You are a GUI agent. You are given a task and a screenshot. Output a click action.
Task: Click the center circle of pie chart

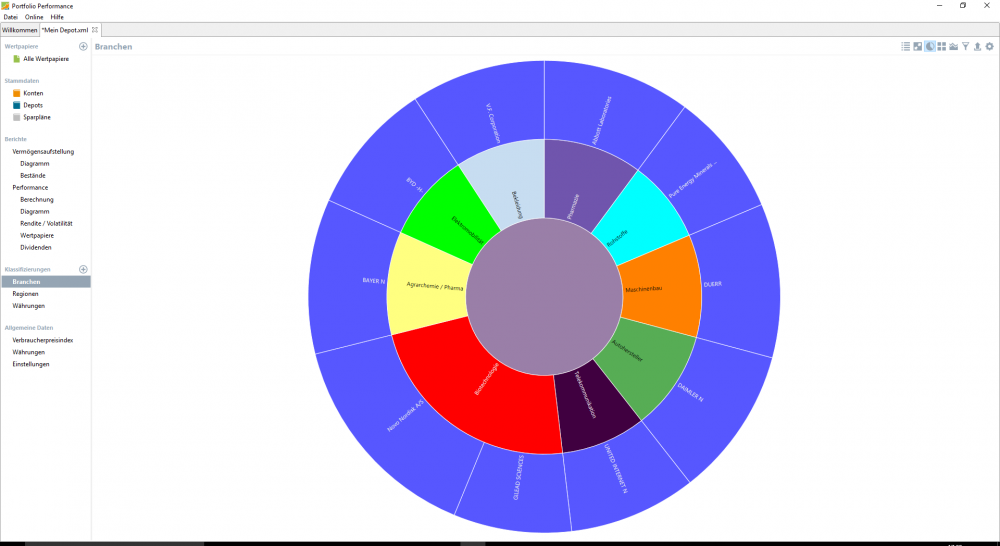pyautogui.click(x=544, y=297)
